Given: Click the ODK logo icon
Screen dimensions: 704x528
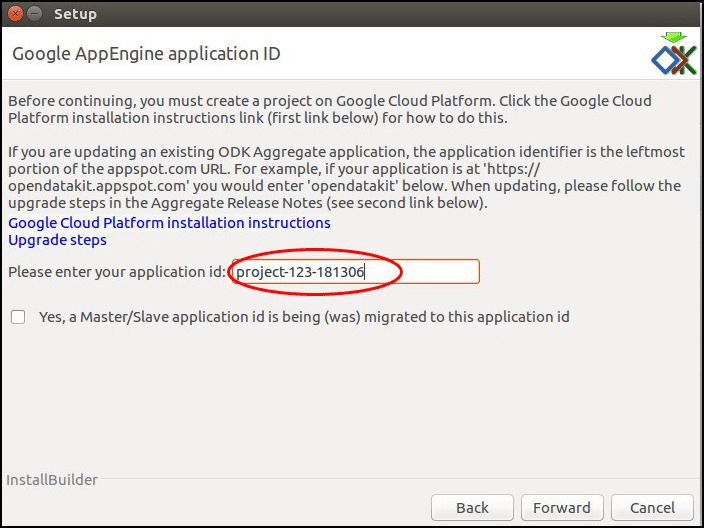Looking at the screenshot, I should 673,53.
